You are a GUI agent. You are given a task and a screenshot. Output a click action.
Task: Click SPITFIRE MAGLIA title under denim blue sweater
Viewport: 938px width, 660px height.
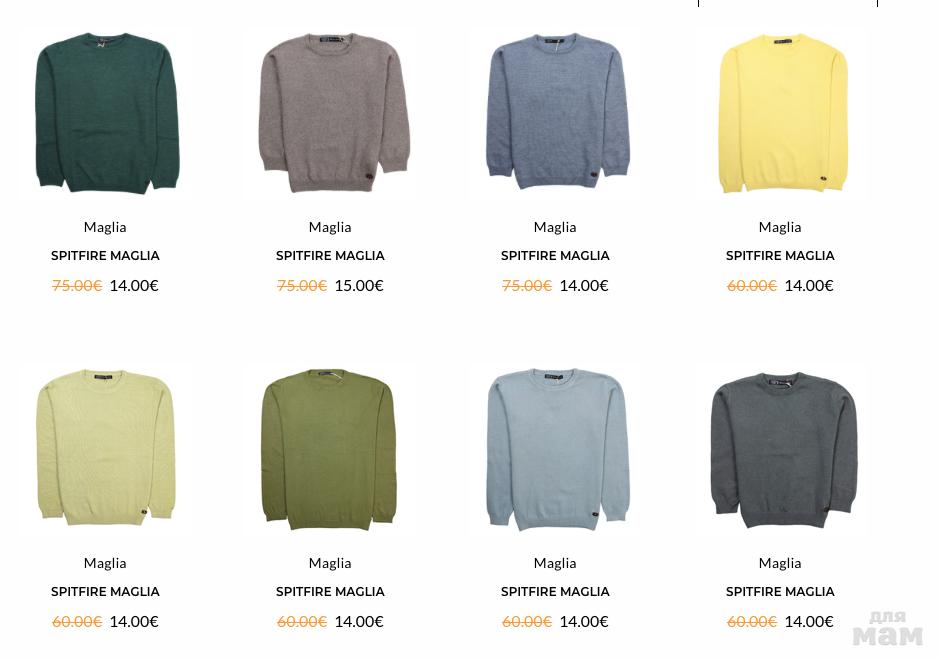pyautogui.click(x=555, y=256)
